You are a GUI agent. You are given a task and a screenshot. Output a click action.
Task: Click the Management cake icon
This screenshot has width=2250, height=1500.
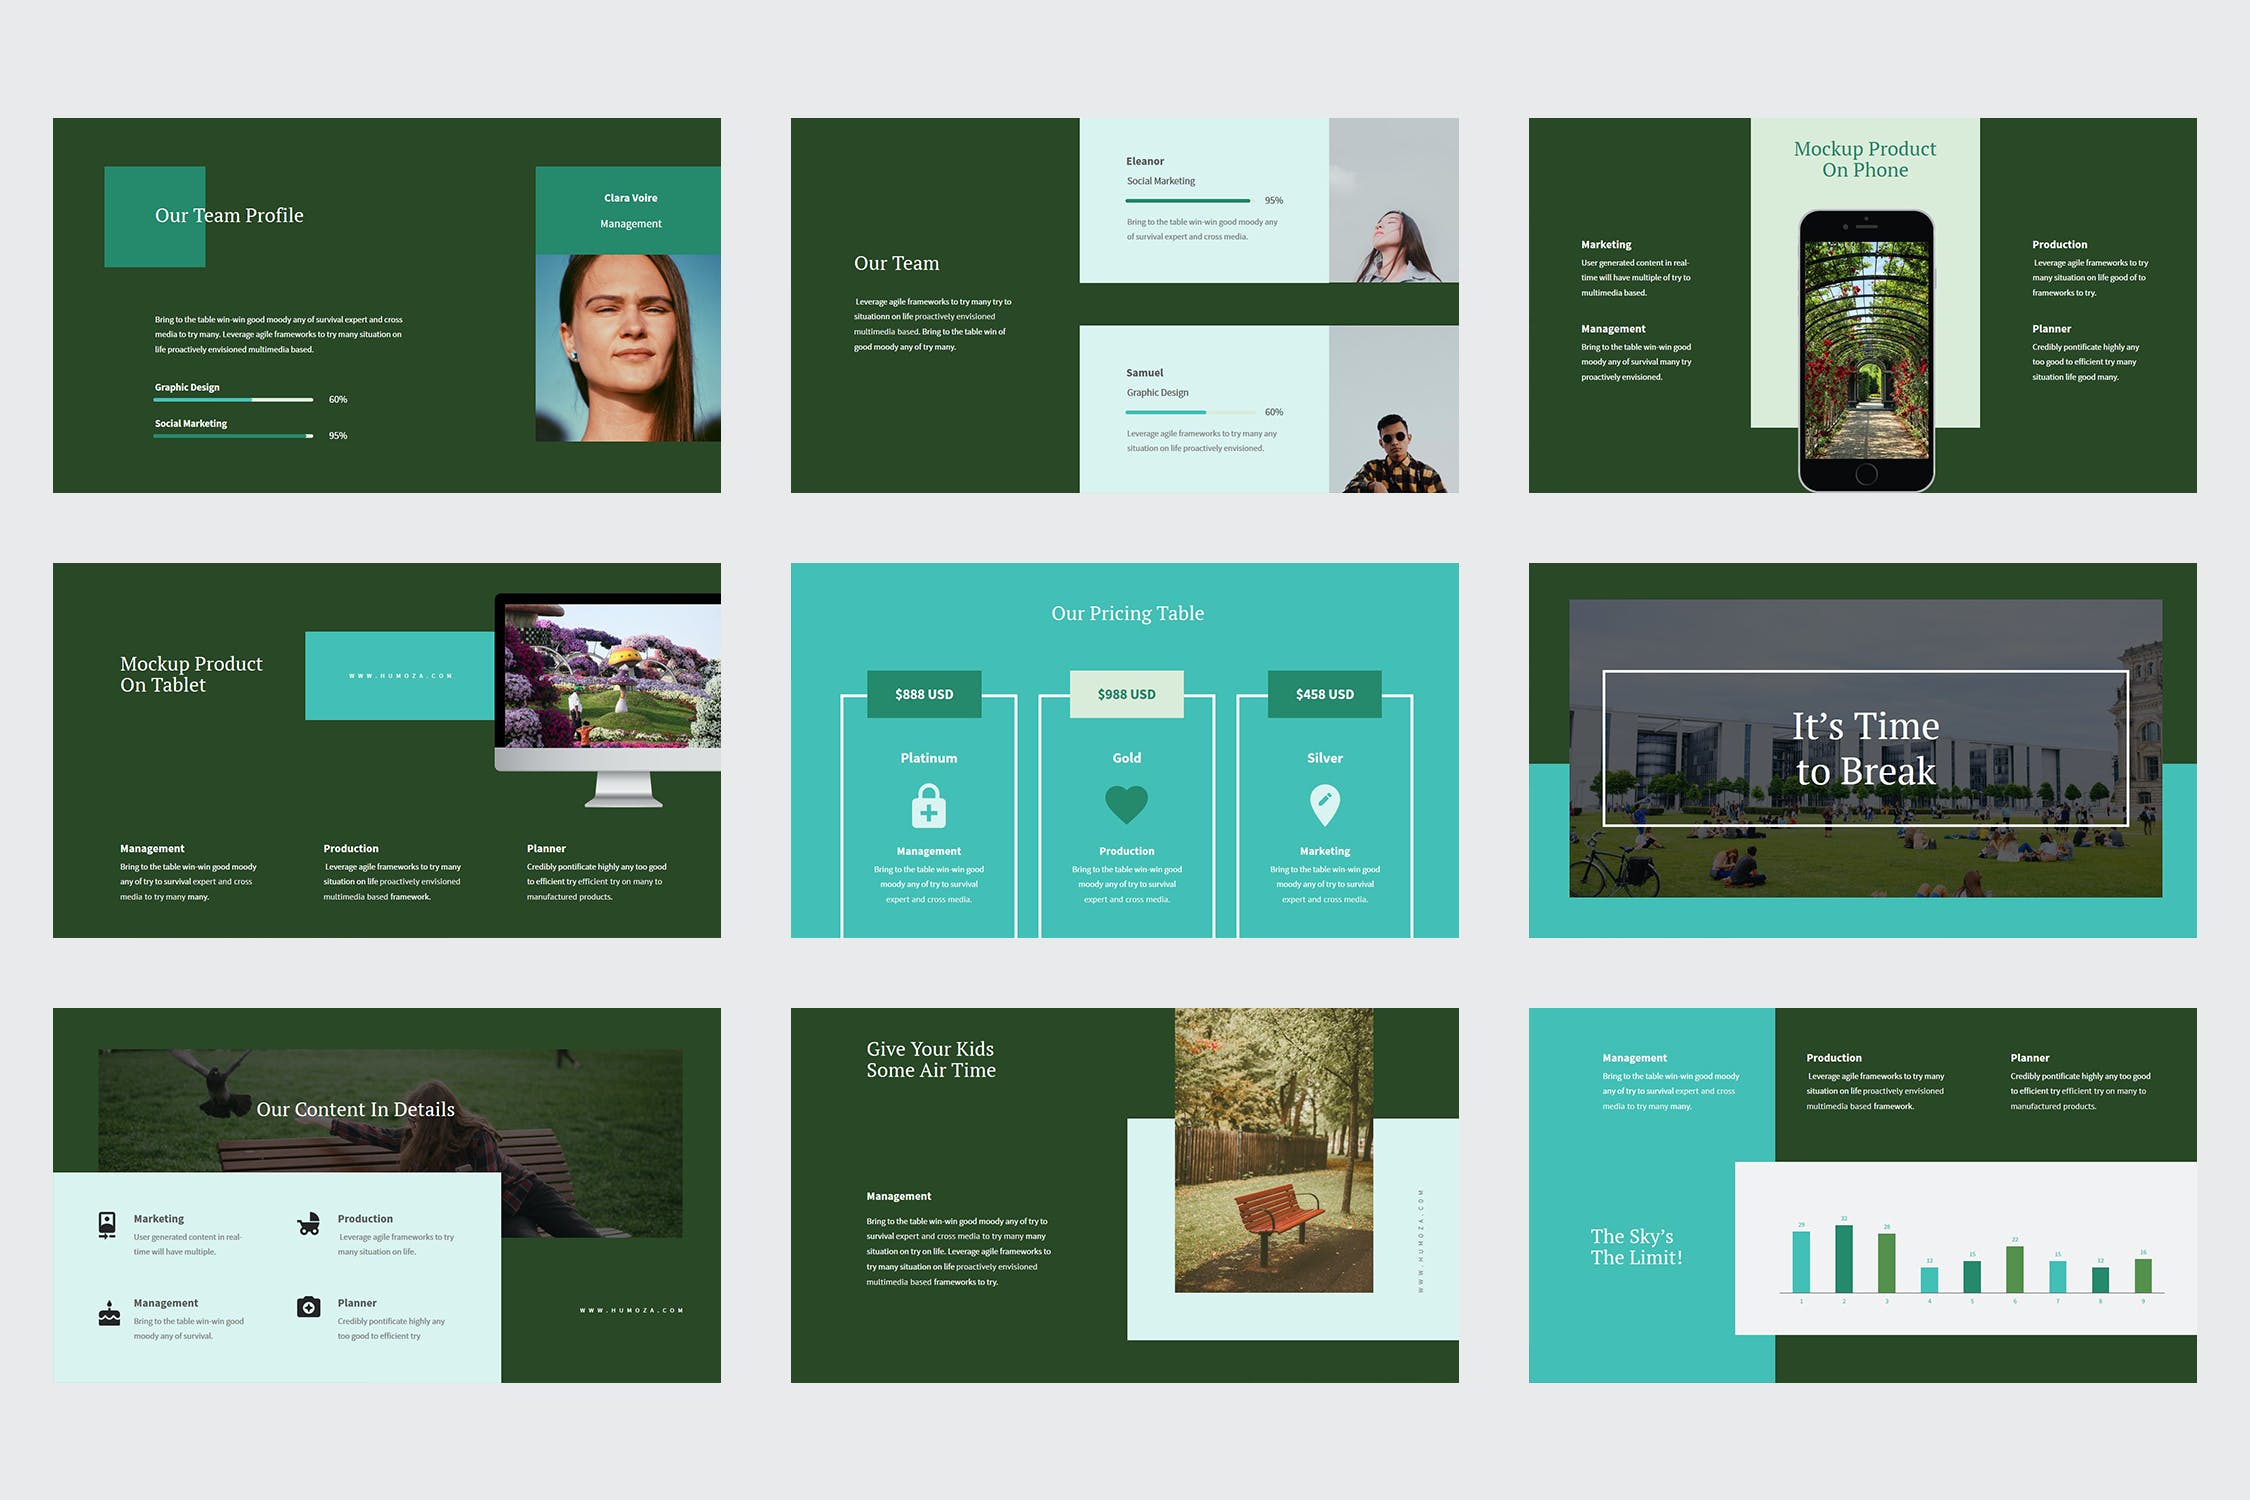point(109,1313)
